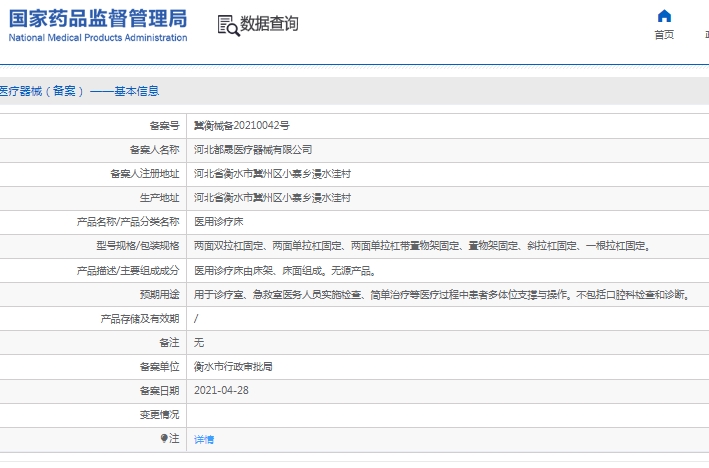The height and width of the screenshot is (468, 709).
Task: Click the 产品存储及有效期 label
Action: click(x=140, y=319)
